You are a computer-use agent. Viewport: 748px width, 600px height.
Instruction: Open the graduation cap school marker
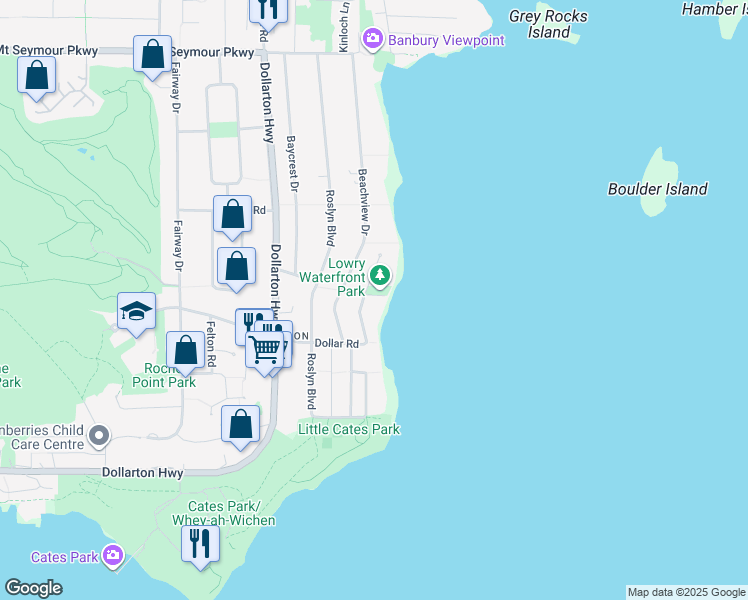tap(136, 311)
